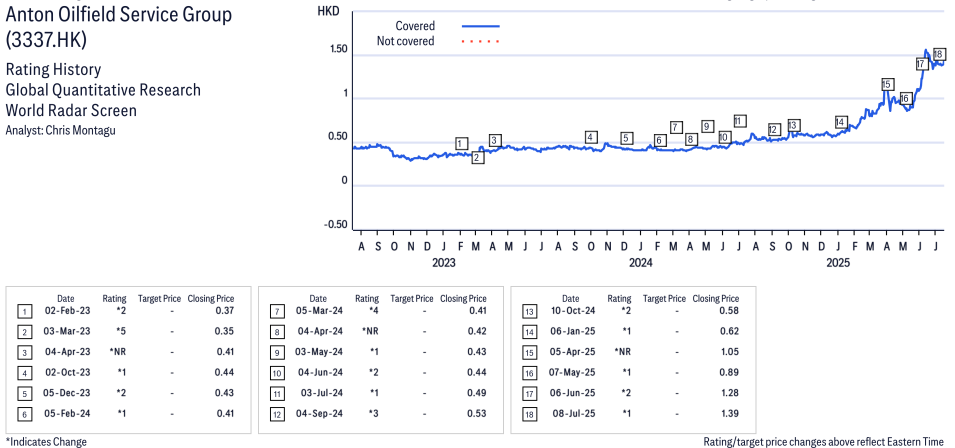
Task: Select chart marker 7 on the graph
Action: [675, 127]
